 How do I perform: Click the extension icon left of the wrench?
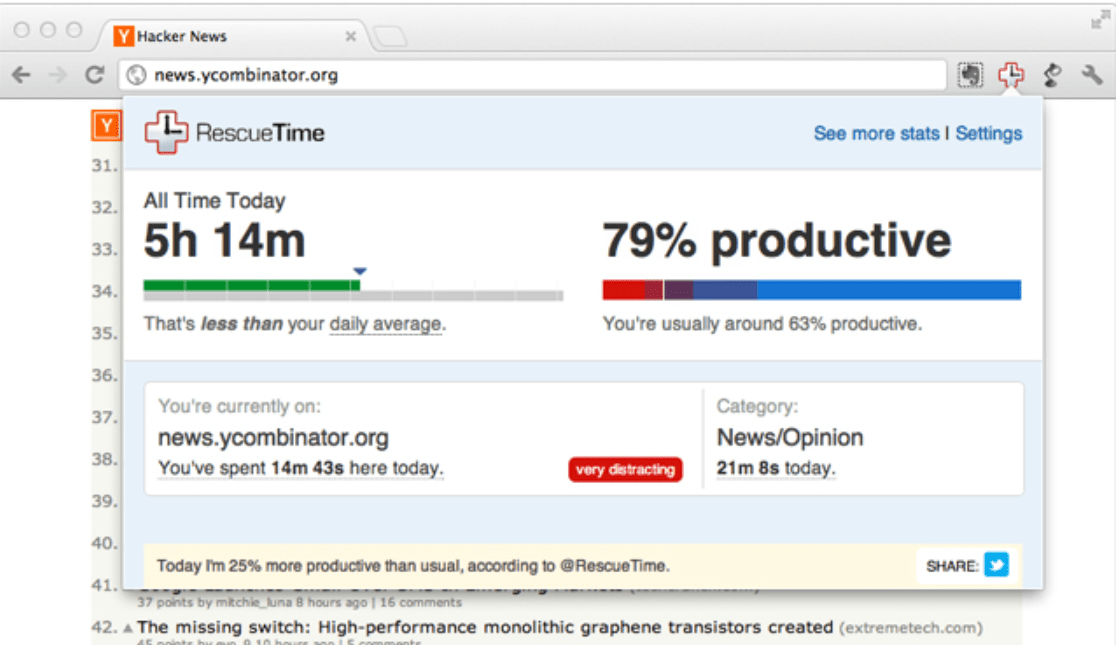(1052, 75)
